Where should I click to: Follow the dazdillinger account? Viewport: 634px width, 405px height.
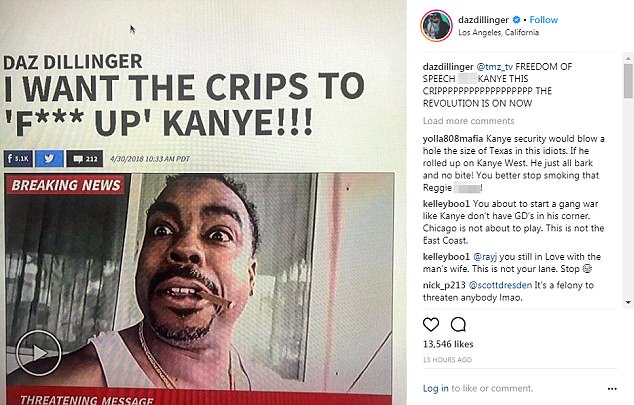(x=543, y=19)
